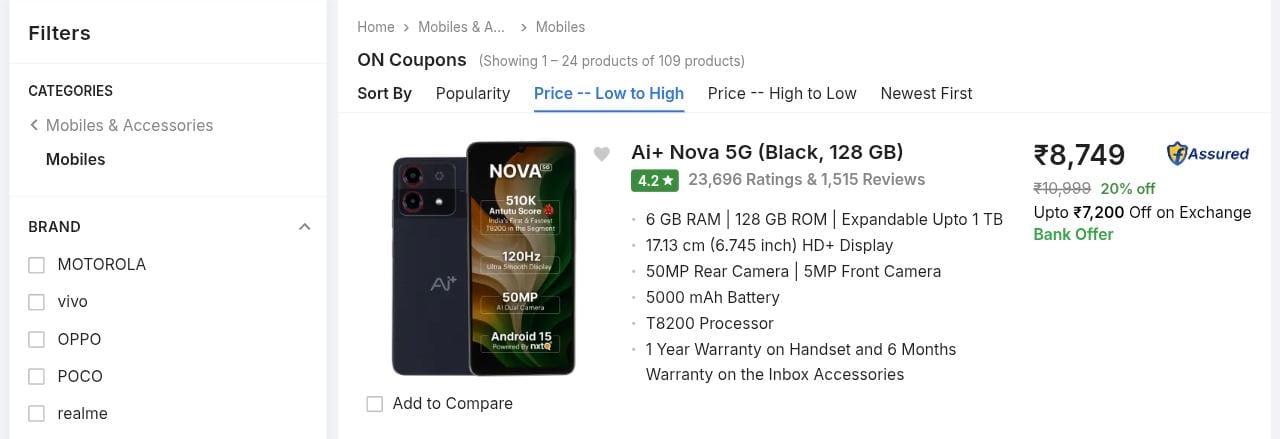Toggle the realme brand checkbox
This screenshot has width=1280, height=439.
(37, 413)
